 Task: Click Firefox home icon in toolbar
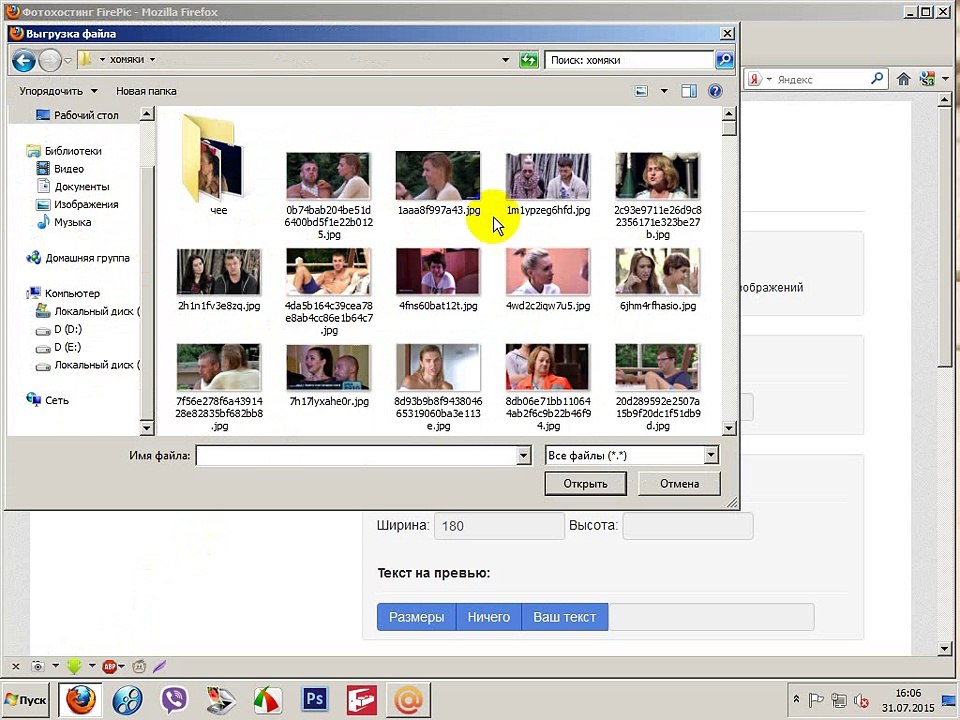tap(903, 79)
